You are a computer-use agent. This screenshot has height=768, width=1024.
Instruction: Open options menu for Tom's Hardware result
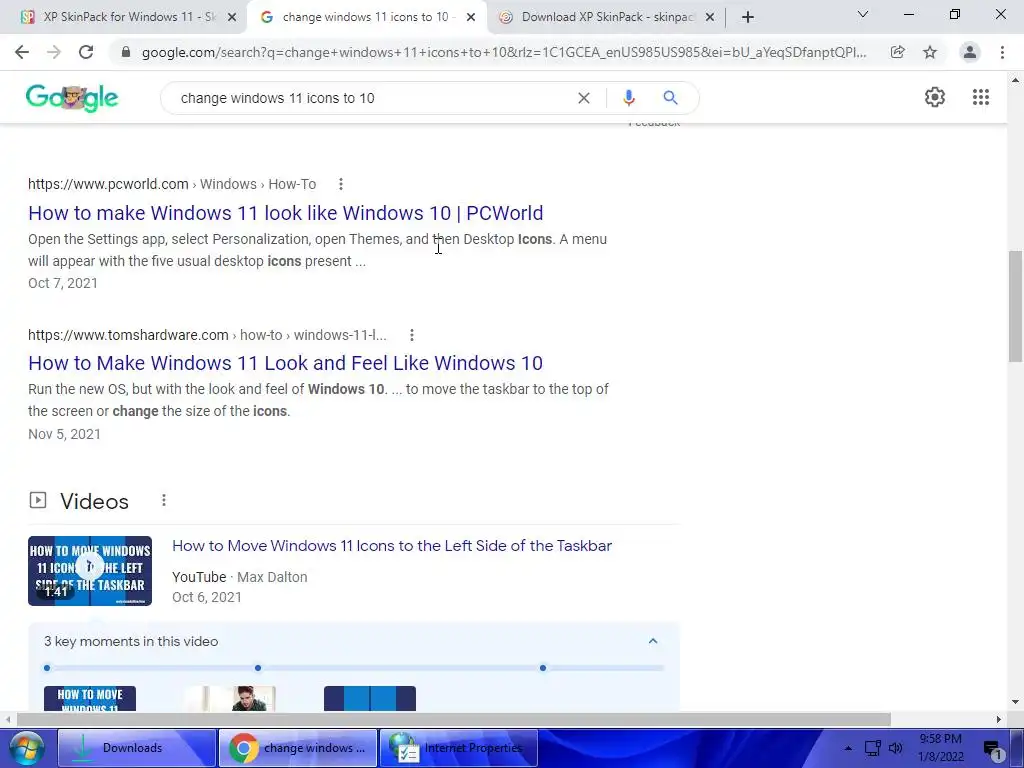[x=411, y=335]
